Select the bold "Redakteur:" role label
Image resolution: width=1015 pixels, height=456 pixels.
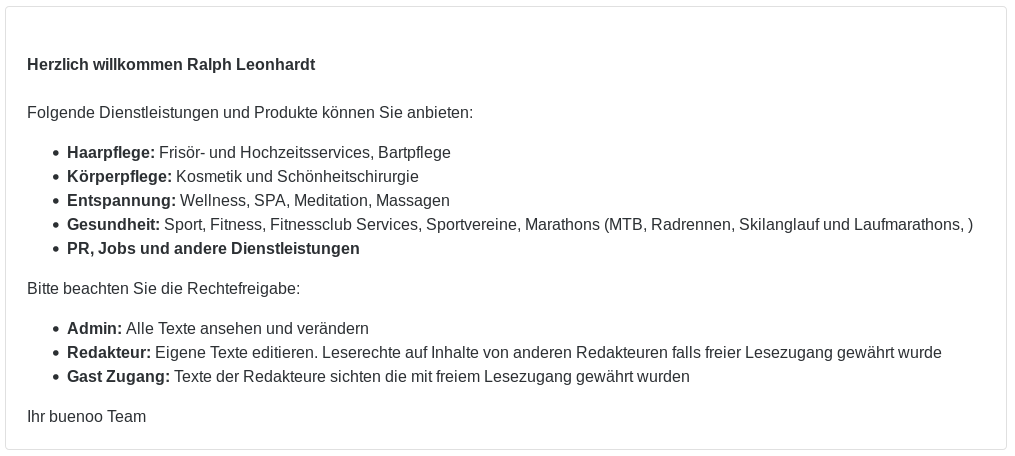point(108,353)
